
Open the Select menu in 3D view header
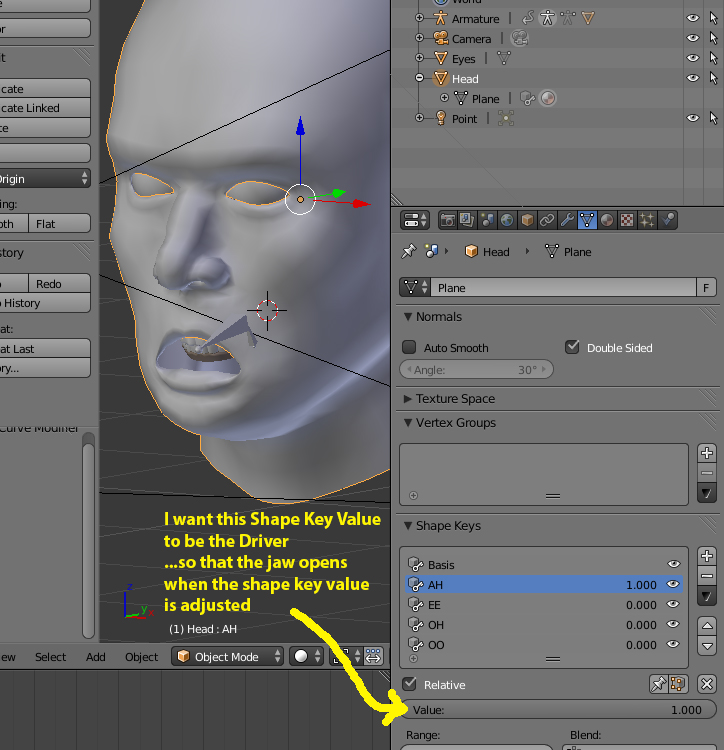click(x=50, y=657)
